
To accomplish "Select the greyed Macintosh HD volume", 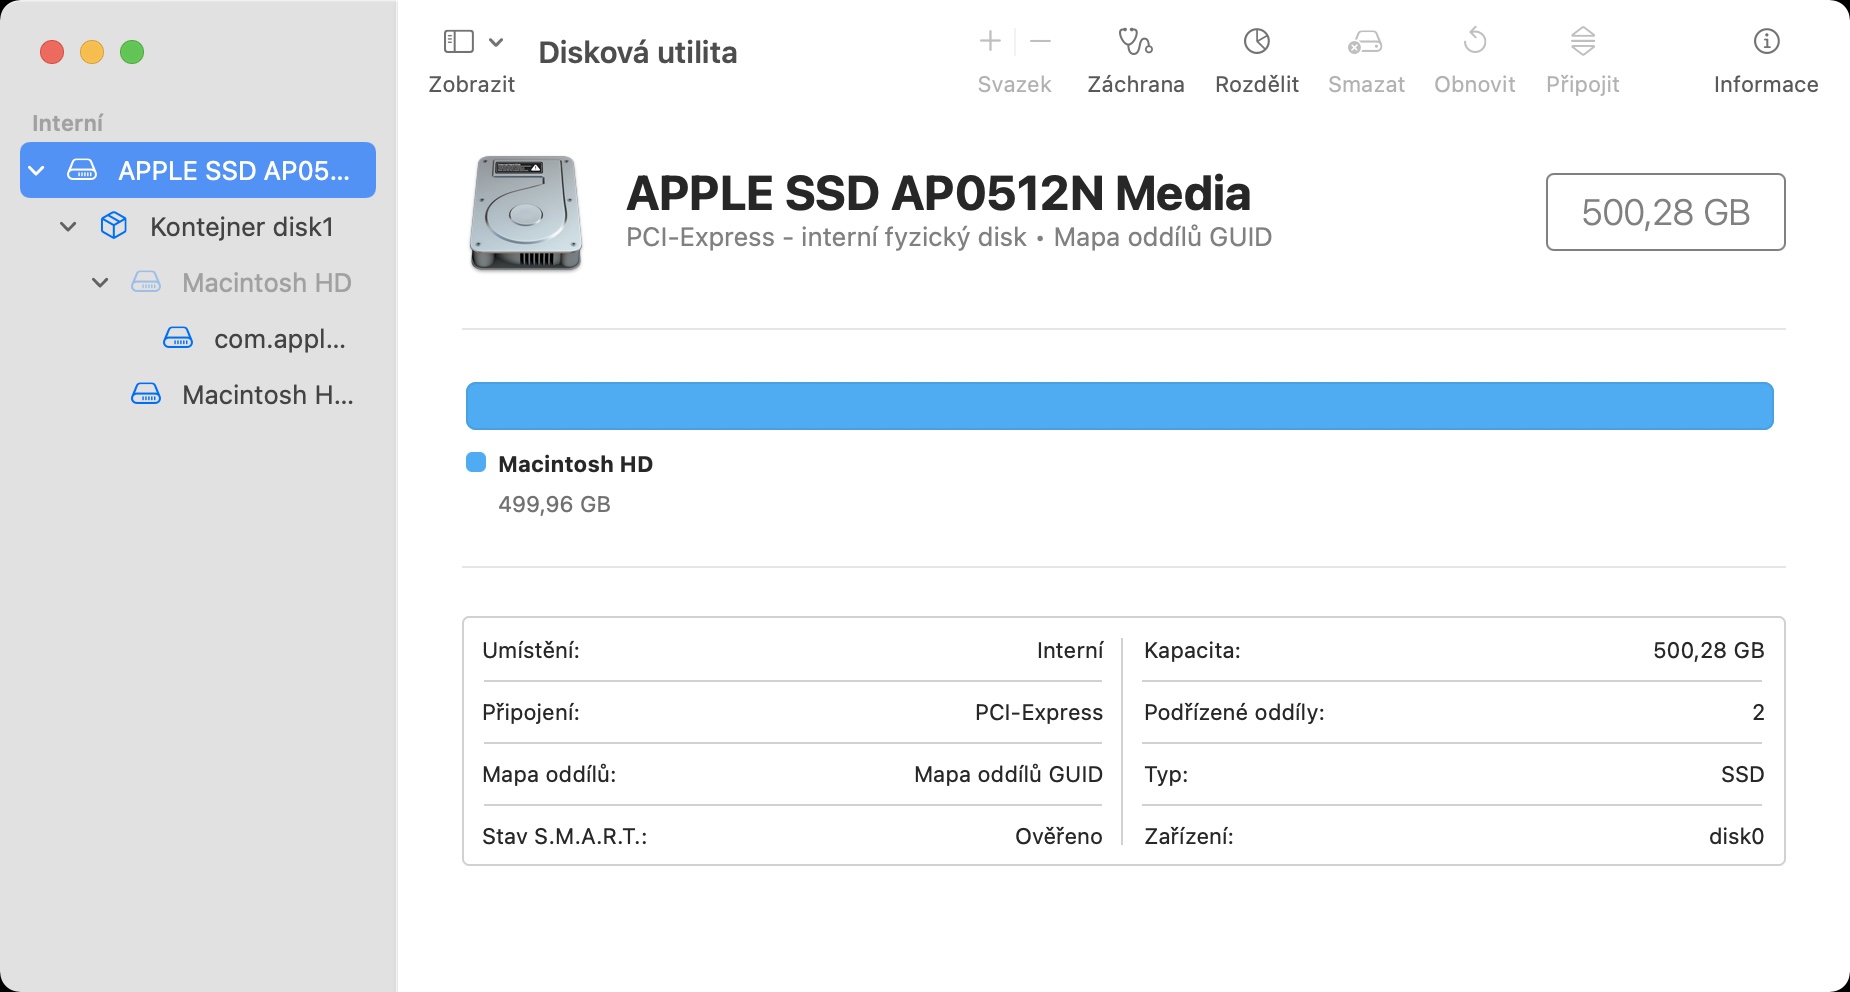I will click(266, 283).
